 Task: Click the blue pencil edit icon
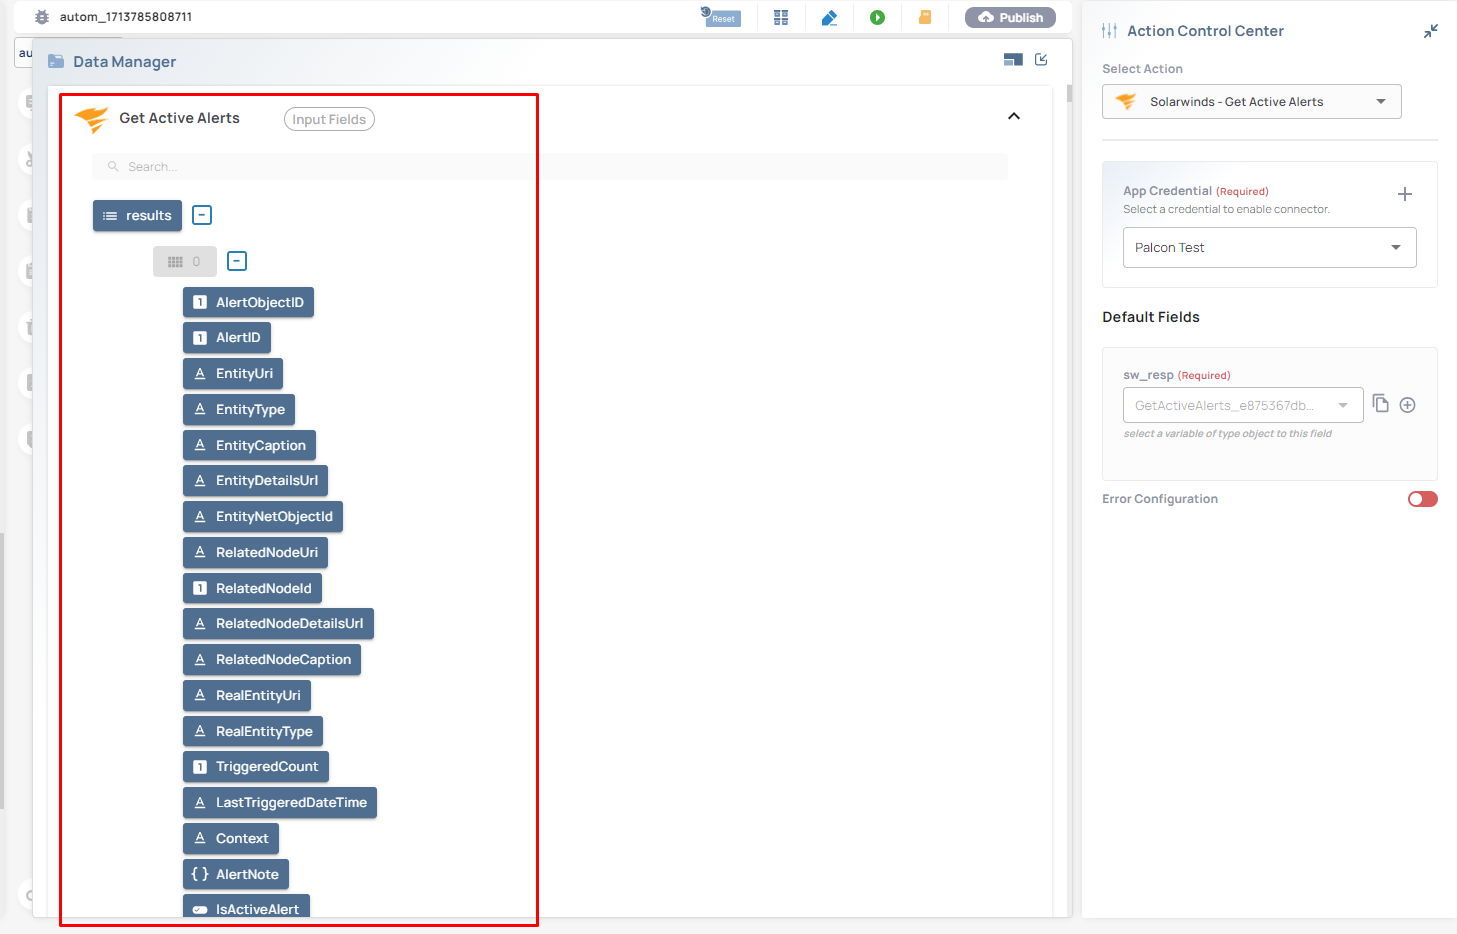(x=829, y=17)
